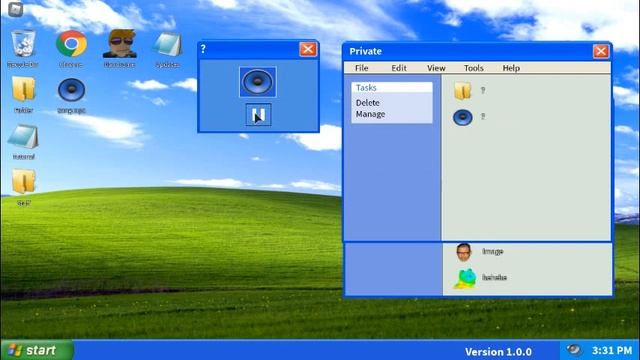Screen dimensions: 640x360
Task: Click the eye icon in the system tray
Action: (x=574, y=349)
